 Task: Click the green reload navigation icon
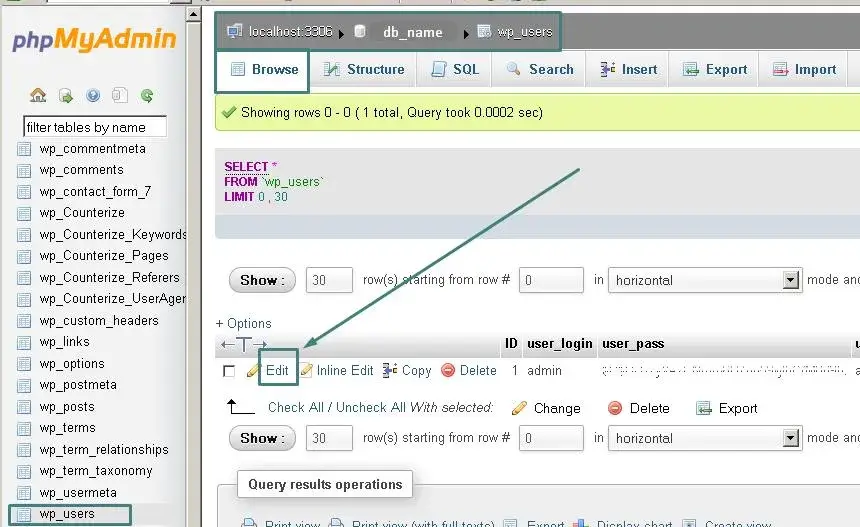(x=147, y=95)
